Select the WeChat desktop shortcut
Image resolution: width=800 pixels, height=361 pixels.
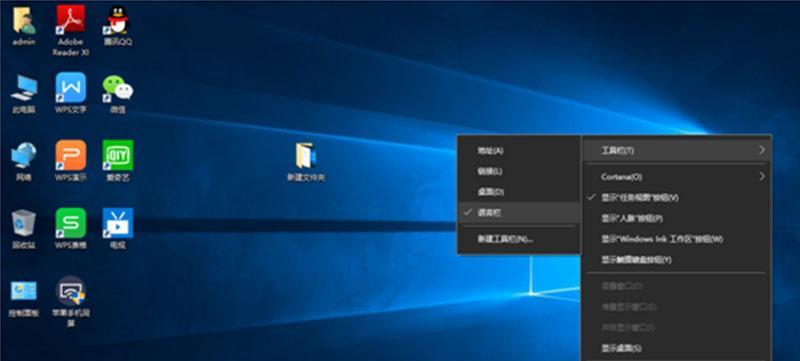click(x=118, y=88)
